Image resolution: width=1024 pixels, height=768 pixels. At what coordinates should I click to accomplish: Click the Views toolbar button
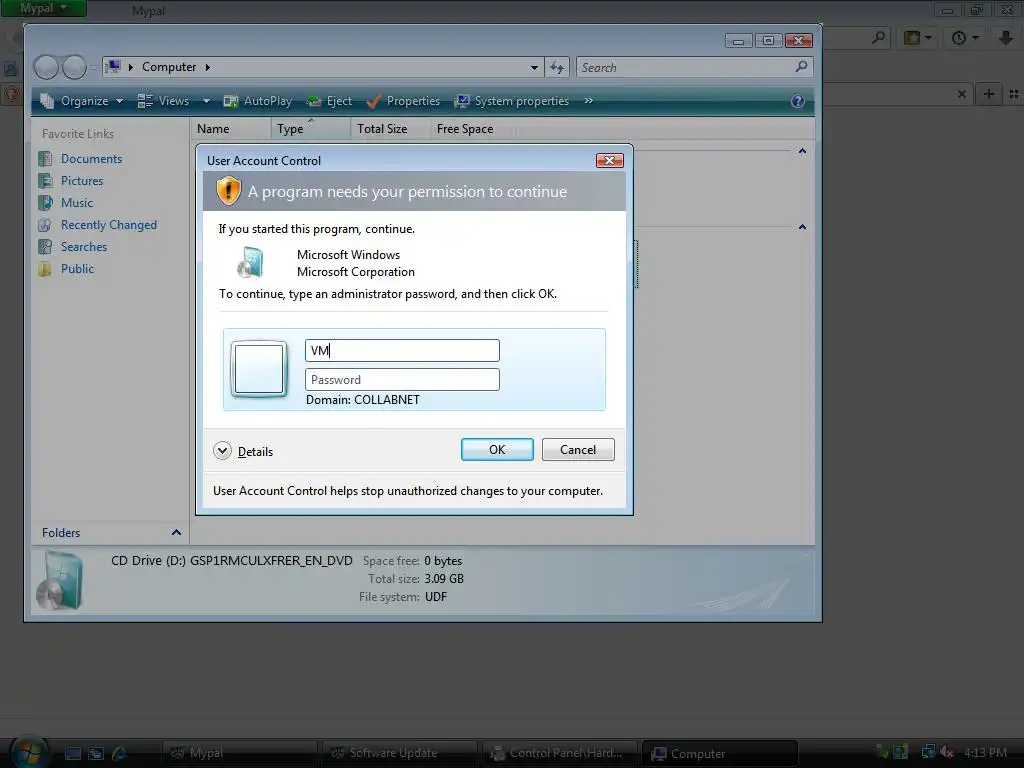(164, 101)
